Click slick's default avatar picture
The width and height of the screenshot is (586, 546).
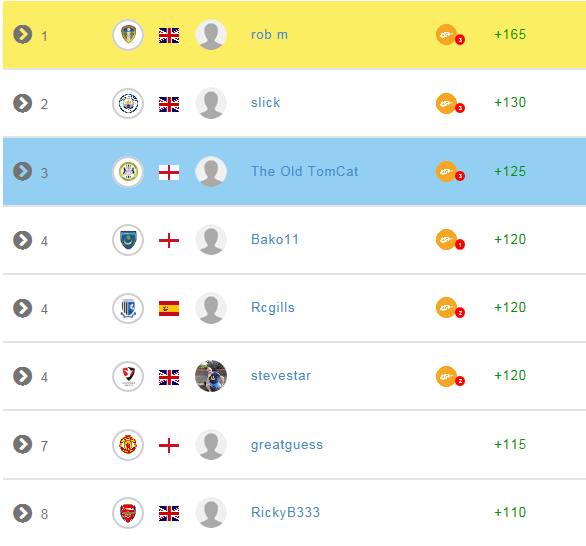click(211, 103)
